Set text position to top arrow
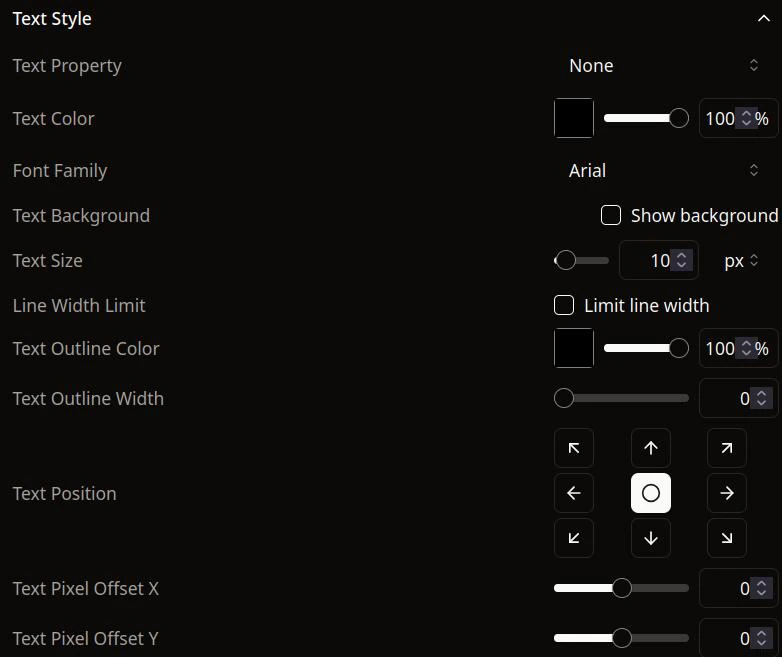The image size is (782, 657). coord(650,448)
